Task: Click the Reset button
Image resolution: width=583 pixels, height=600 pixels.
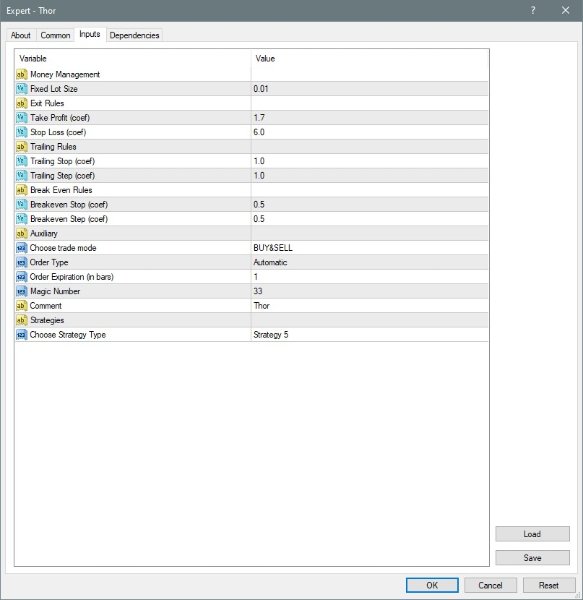Action: [x=549, y=585]
